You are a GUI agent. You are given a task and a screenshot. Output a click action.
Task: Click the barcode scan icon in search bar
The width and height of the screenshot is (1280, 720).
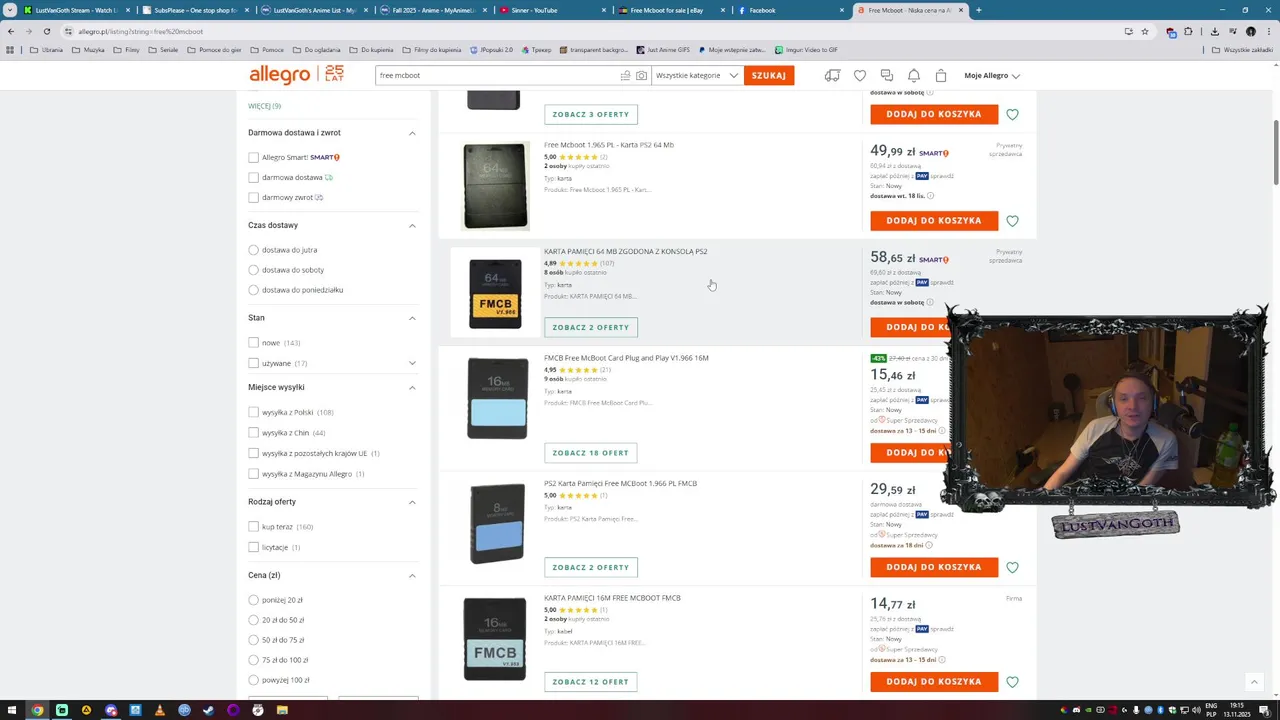625,75
